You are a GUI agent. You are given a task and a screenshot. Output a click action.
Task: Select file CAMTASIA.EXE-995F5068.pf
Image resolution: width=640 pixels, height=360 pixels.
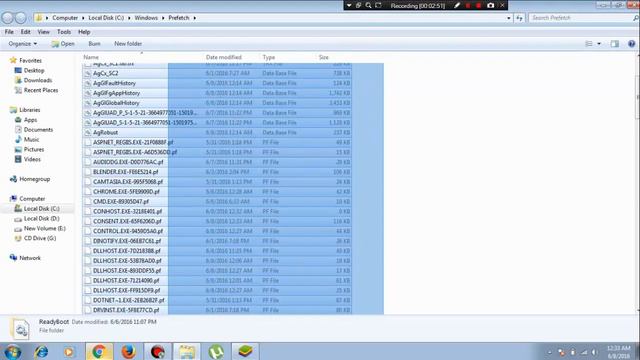(x=128, y=182)
